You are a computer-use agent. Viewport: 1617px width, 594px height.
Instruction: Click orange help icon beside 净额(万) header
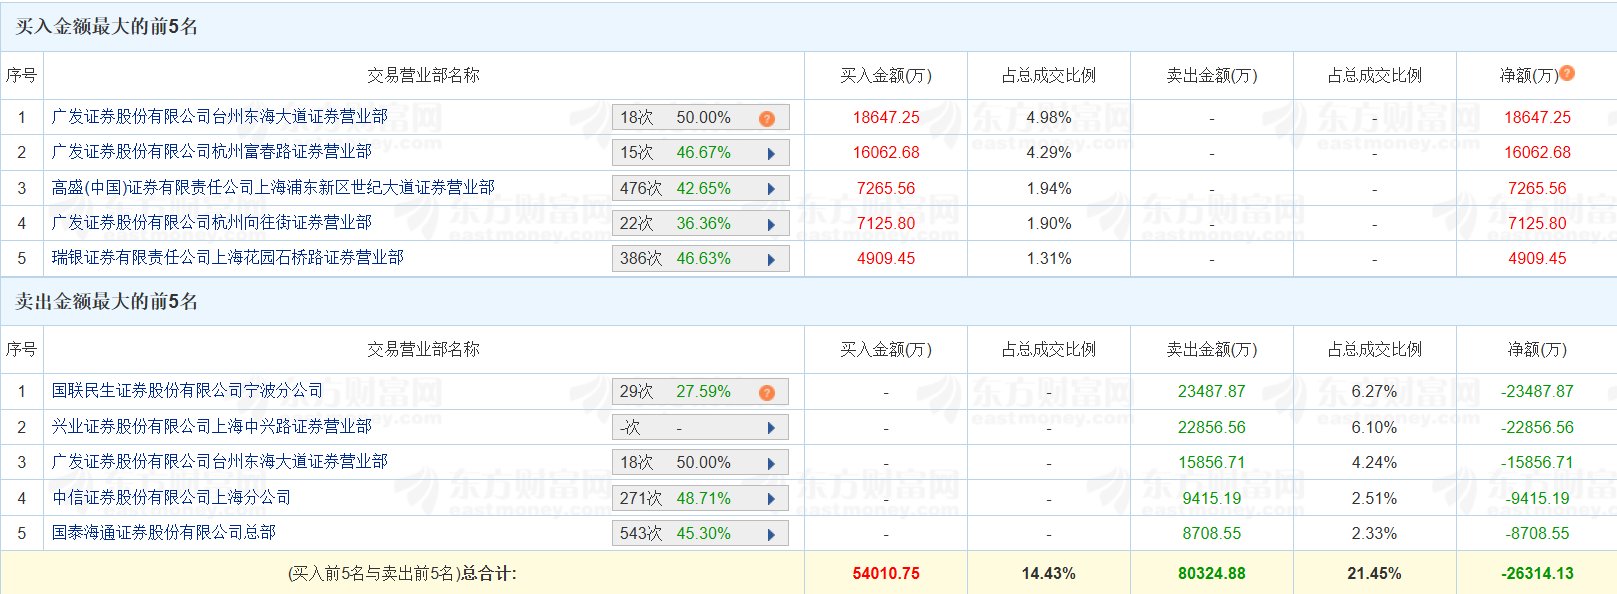[1567, 73]
